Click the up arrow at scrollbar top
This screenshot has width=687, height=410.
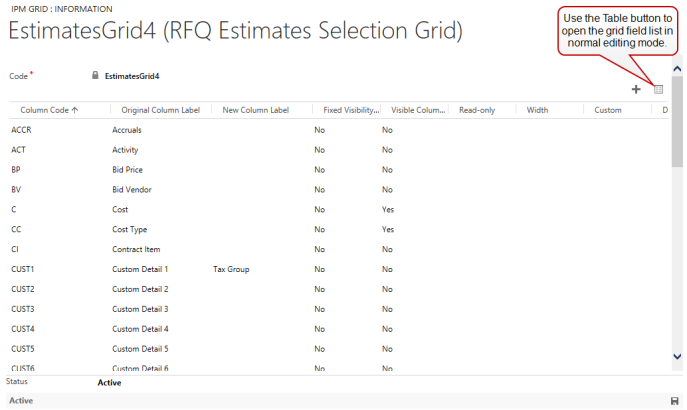pos(677,69)
